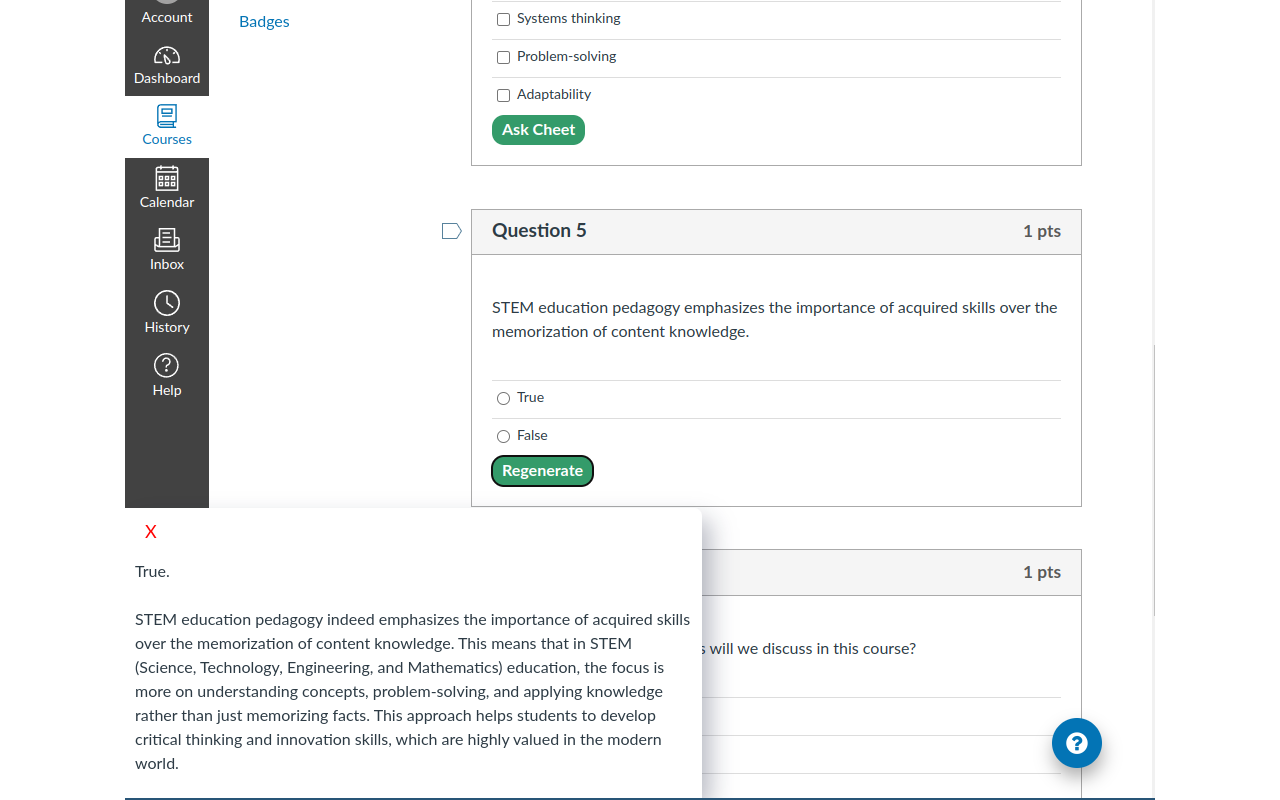Click the History clock icon
The height and width of the screenshot is (800, 1280).
(x=167, y=303)
